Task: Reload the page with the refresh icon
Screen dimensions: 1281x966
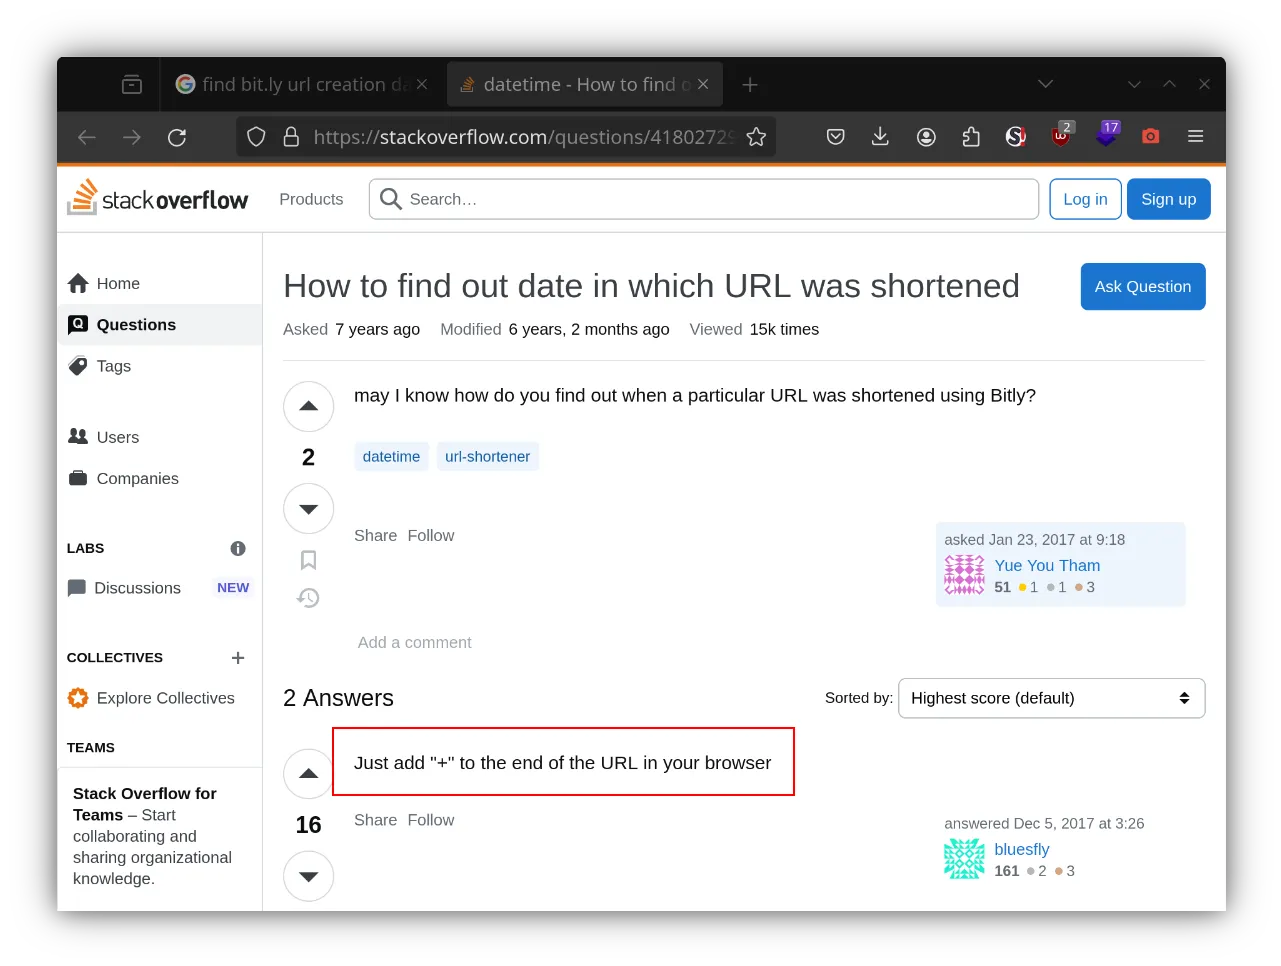Action: click(177, 137)
